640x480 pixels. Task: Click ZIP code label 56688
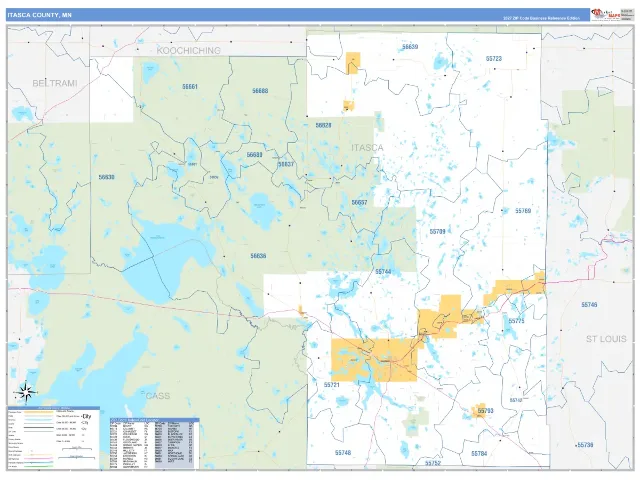click(x=260, y=91)
